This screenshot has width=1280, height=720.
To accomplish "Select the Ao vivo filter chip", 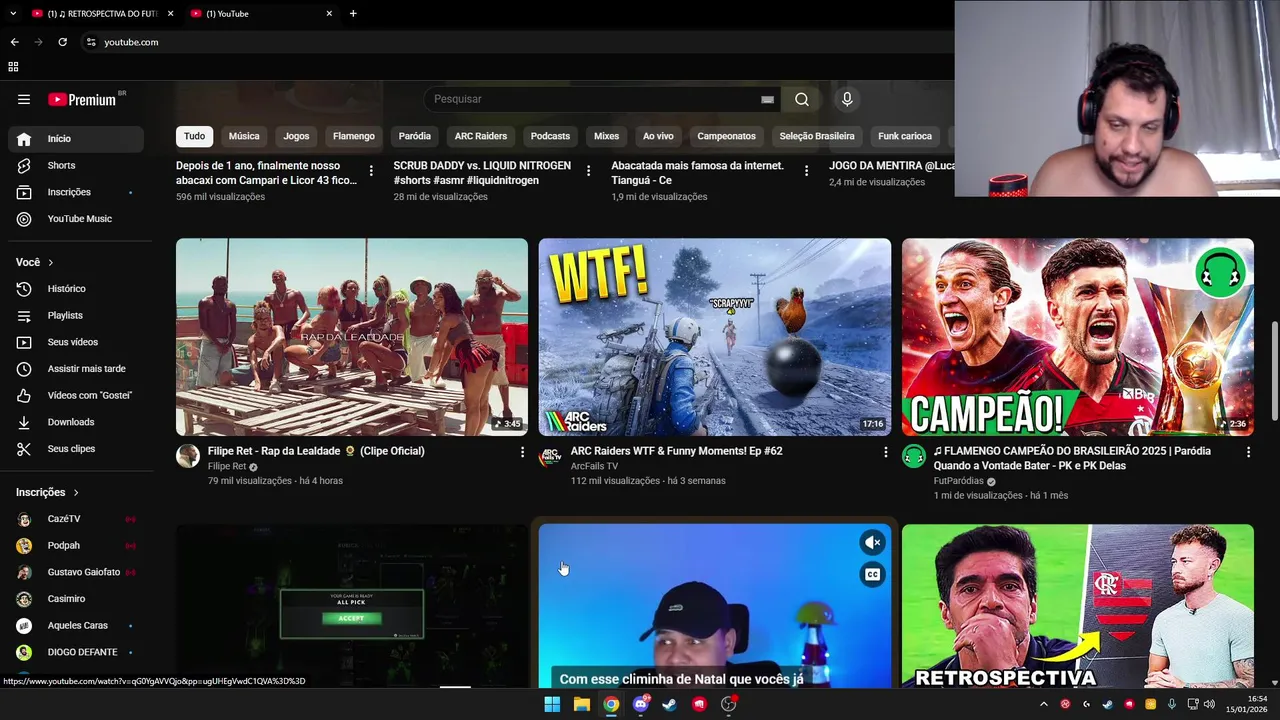I will click(658, 136).
